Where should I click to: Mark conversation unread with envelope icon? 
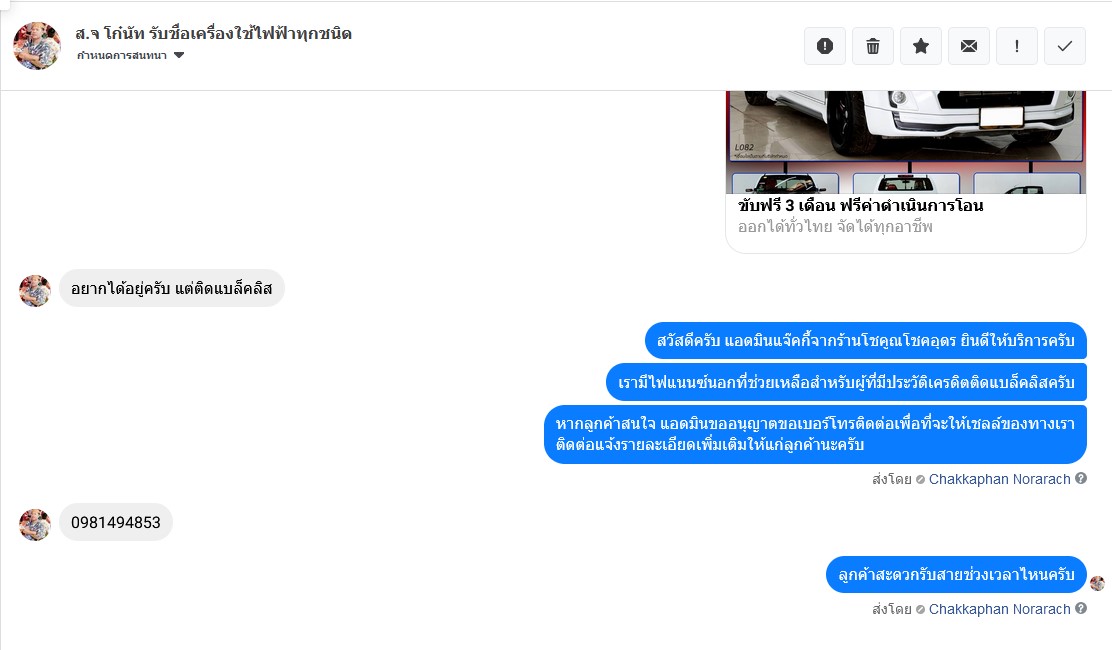(969, 46)
